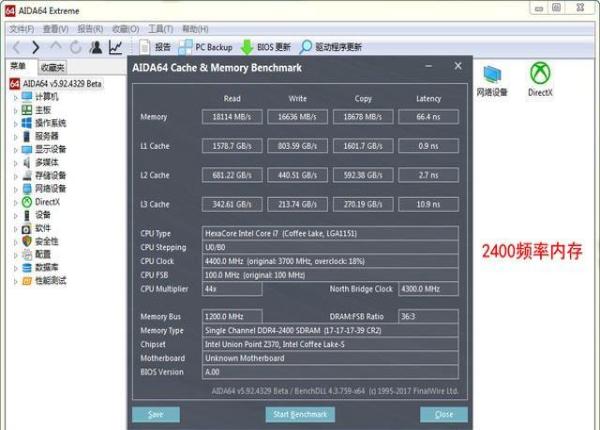Expand the 操作系统 tree node
Screen dimensions: 600x430
(14, 123)
